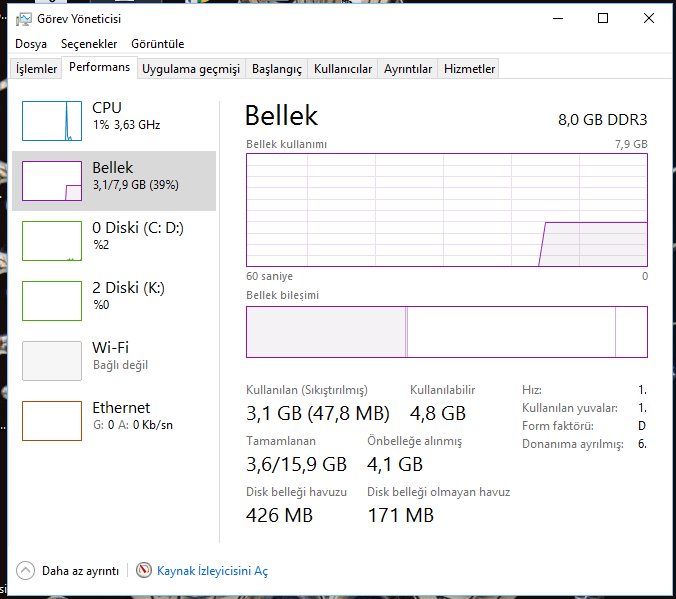Viewport: 676px width, 599px height.
Task: Collapse view with Daha az ayrıntı chevron
Action: tap(25, 571)
